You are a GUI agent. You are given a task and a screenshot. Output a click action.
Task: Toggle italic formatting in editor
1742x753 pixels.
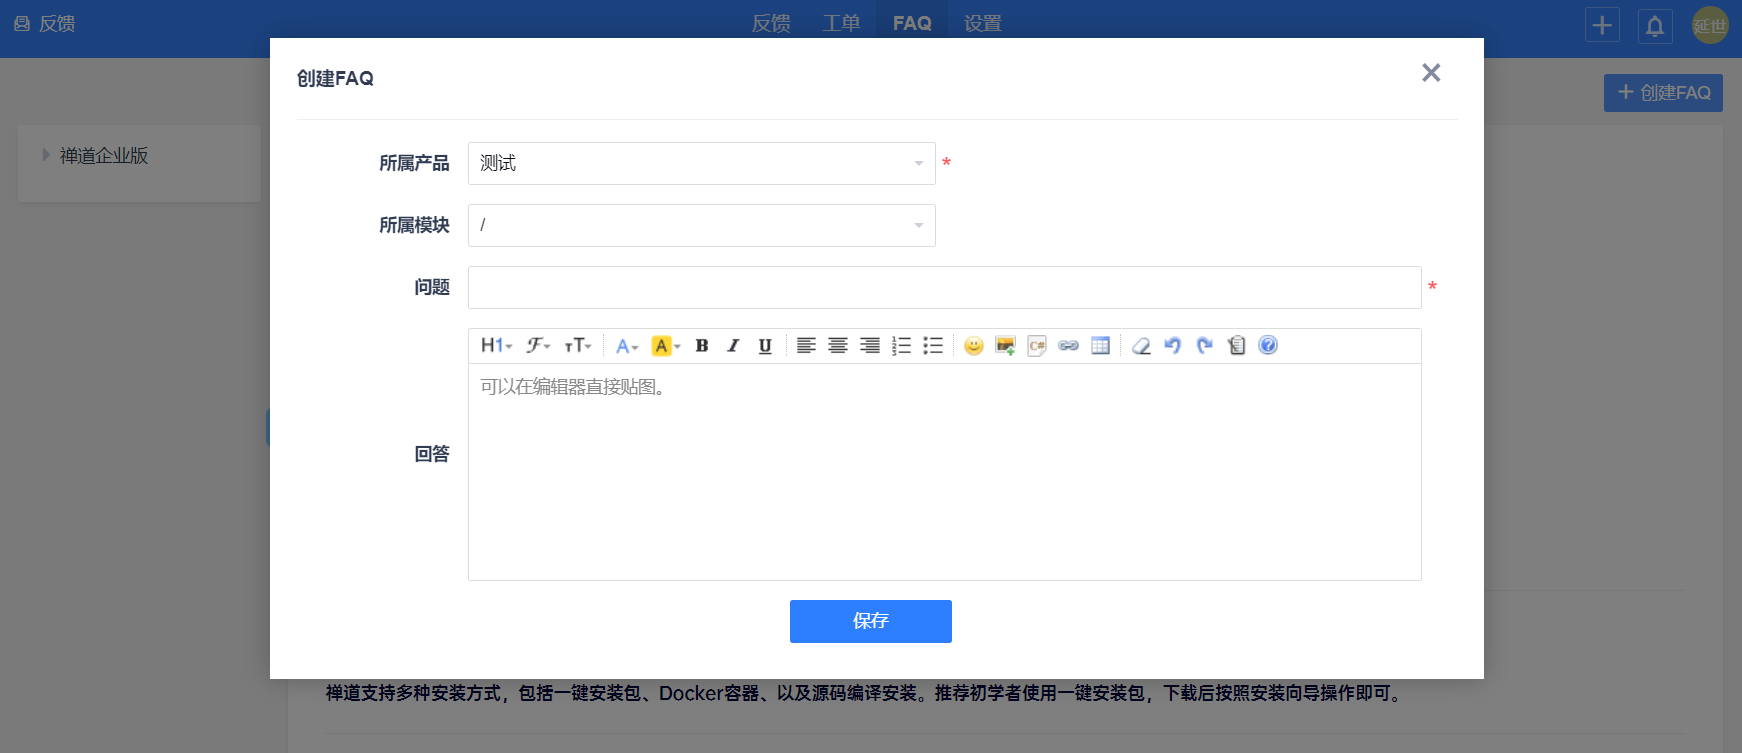733,346
